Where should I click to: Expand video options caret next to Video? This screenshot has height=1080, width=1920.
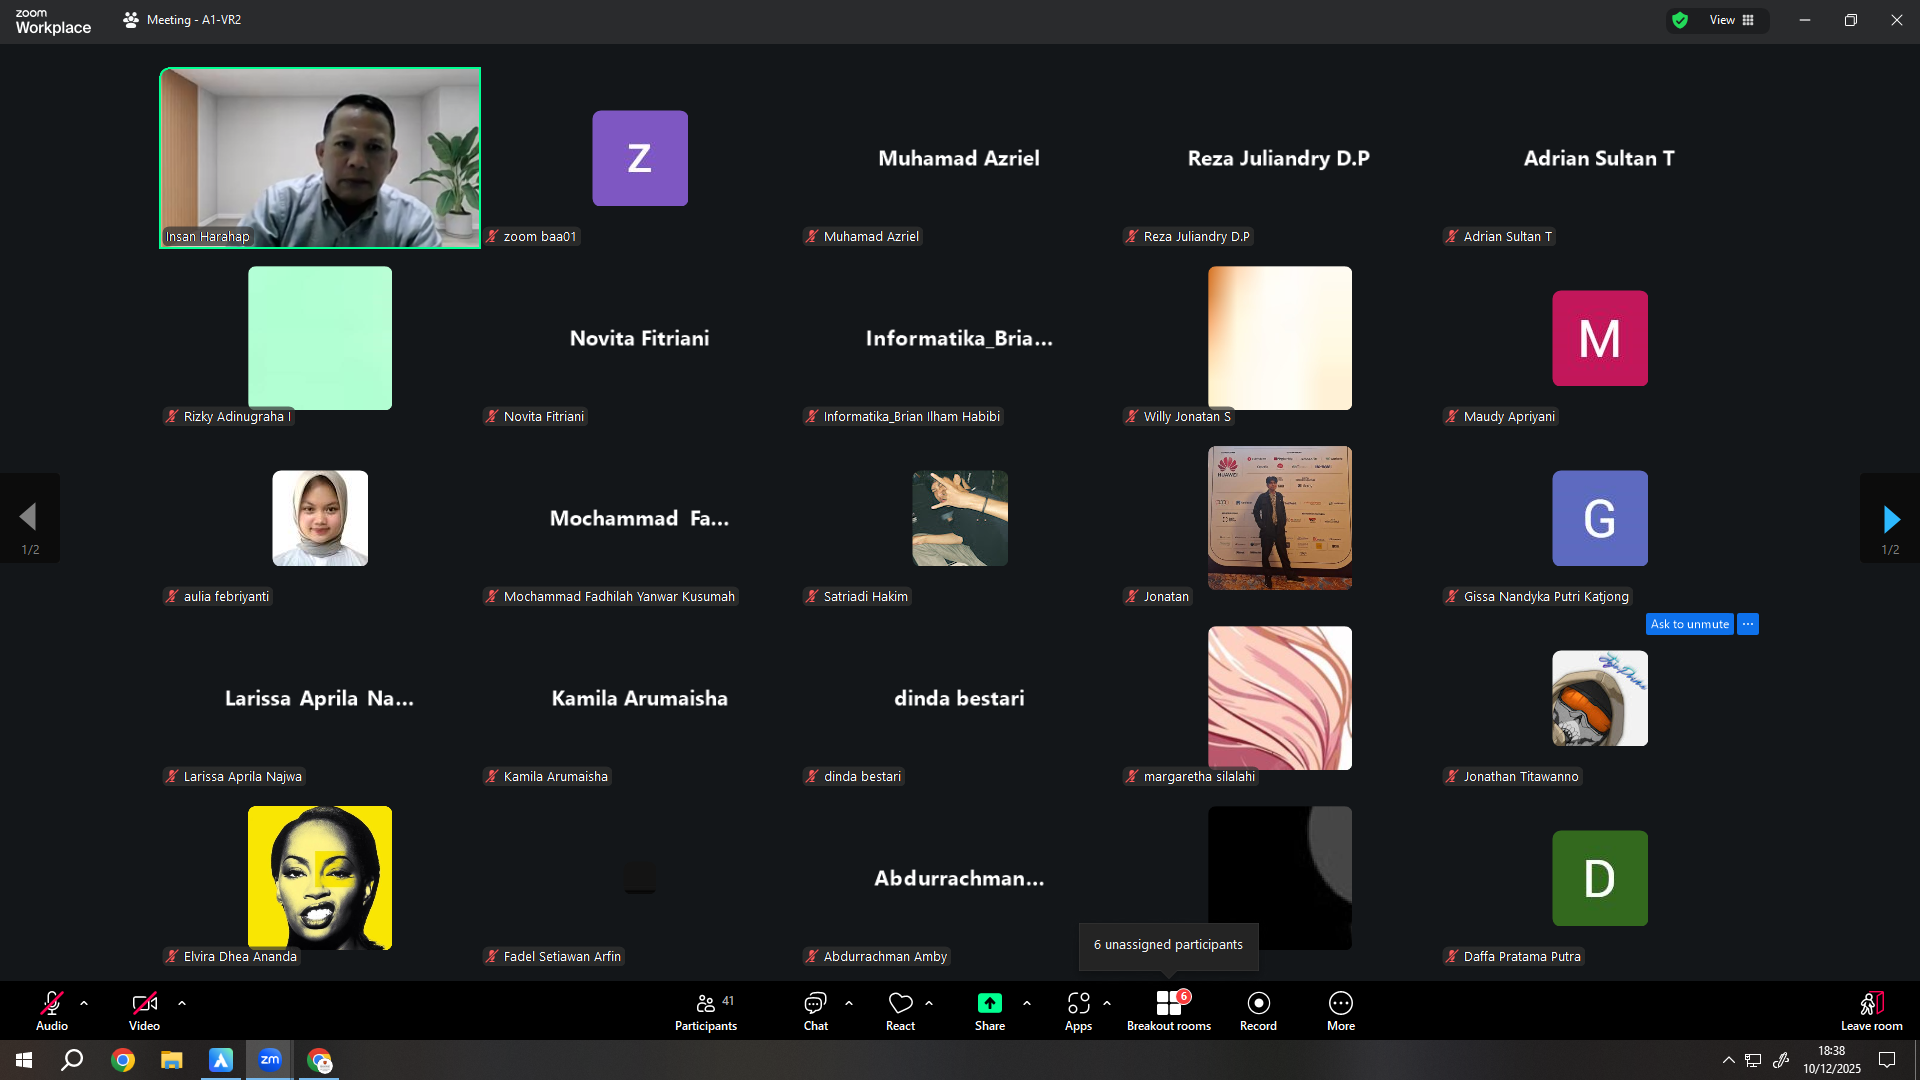point(182,1003)
